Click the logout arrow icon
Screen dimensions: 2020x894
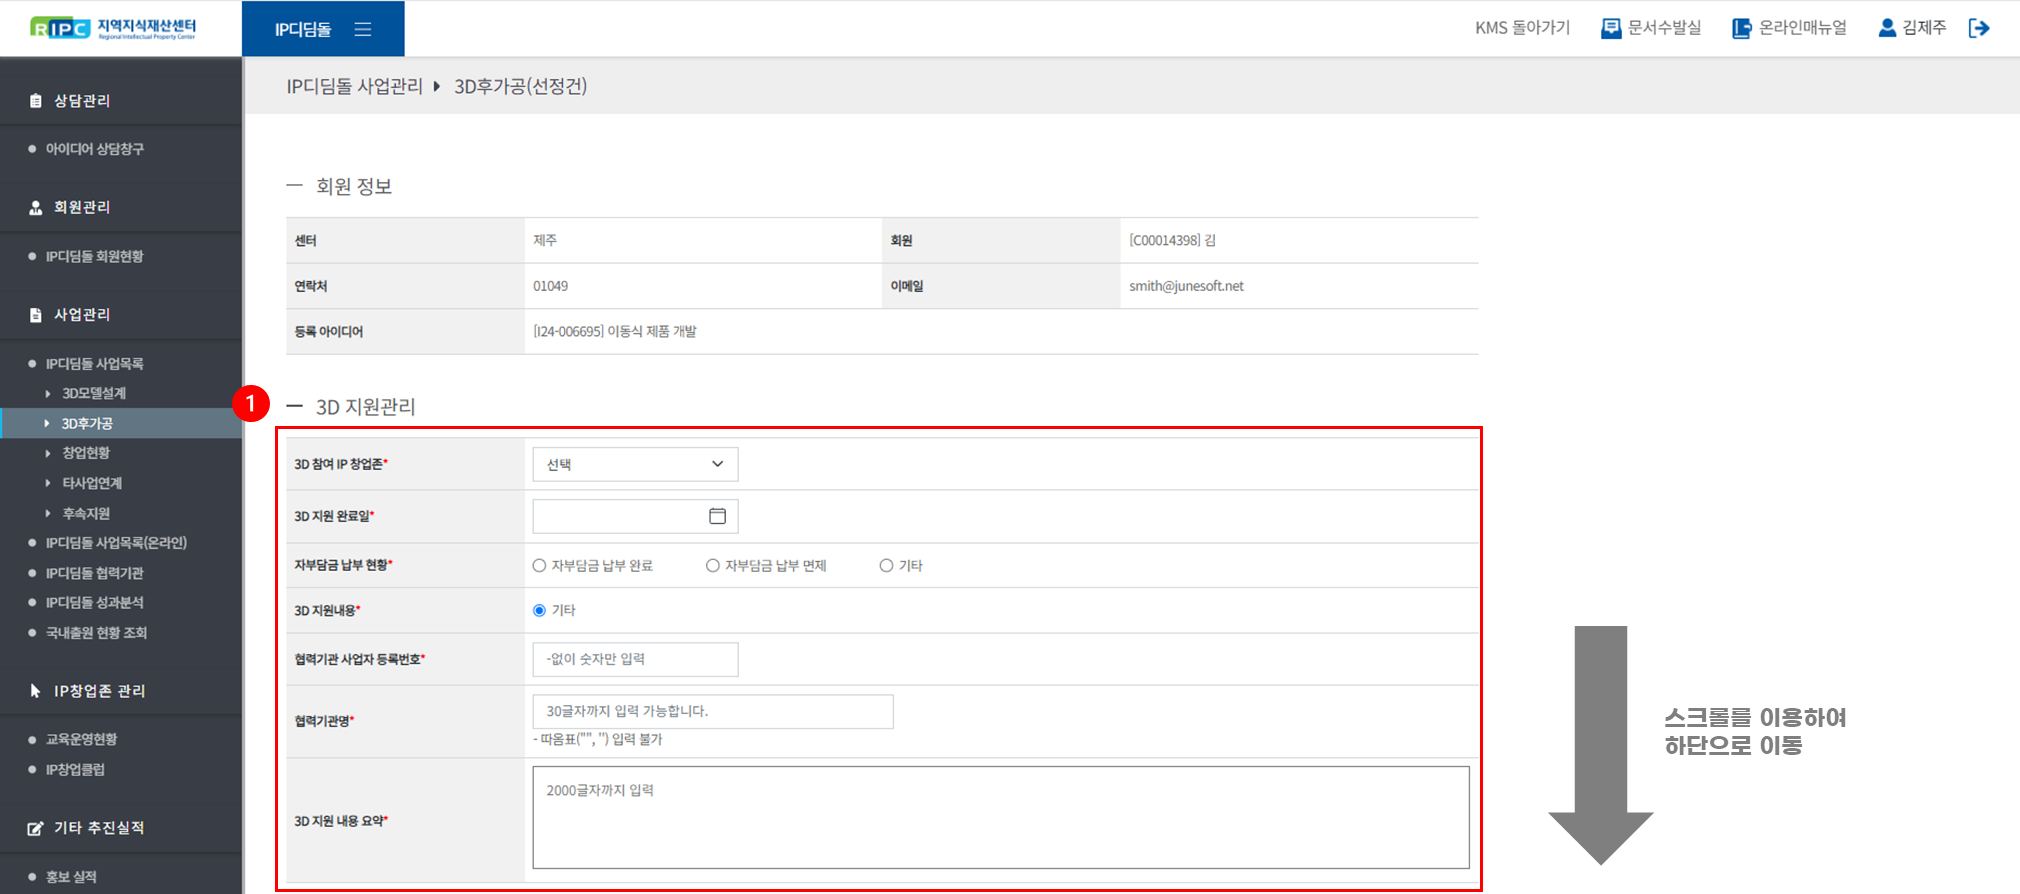click(x=1978, y=28)
